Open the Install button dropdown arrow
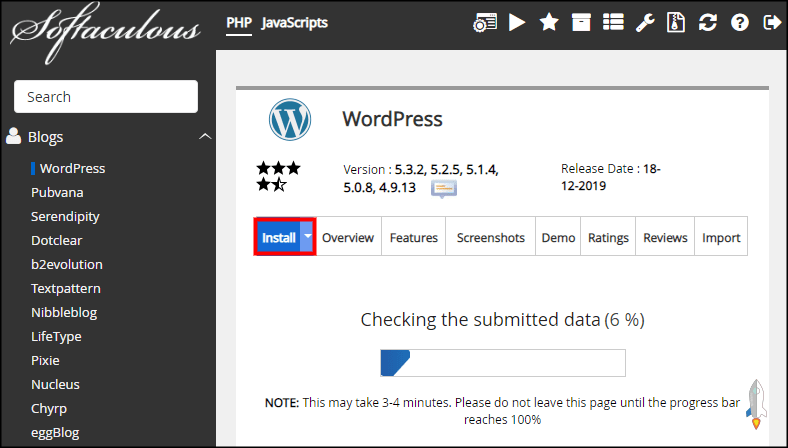788x448 pixels. click(x=308, y=236)
